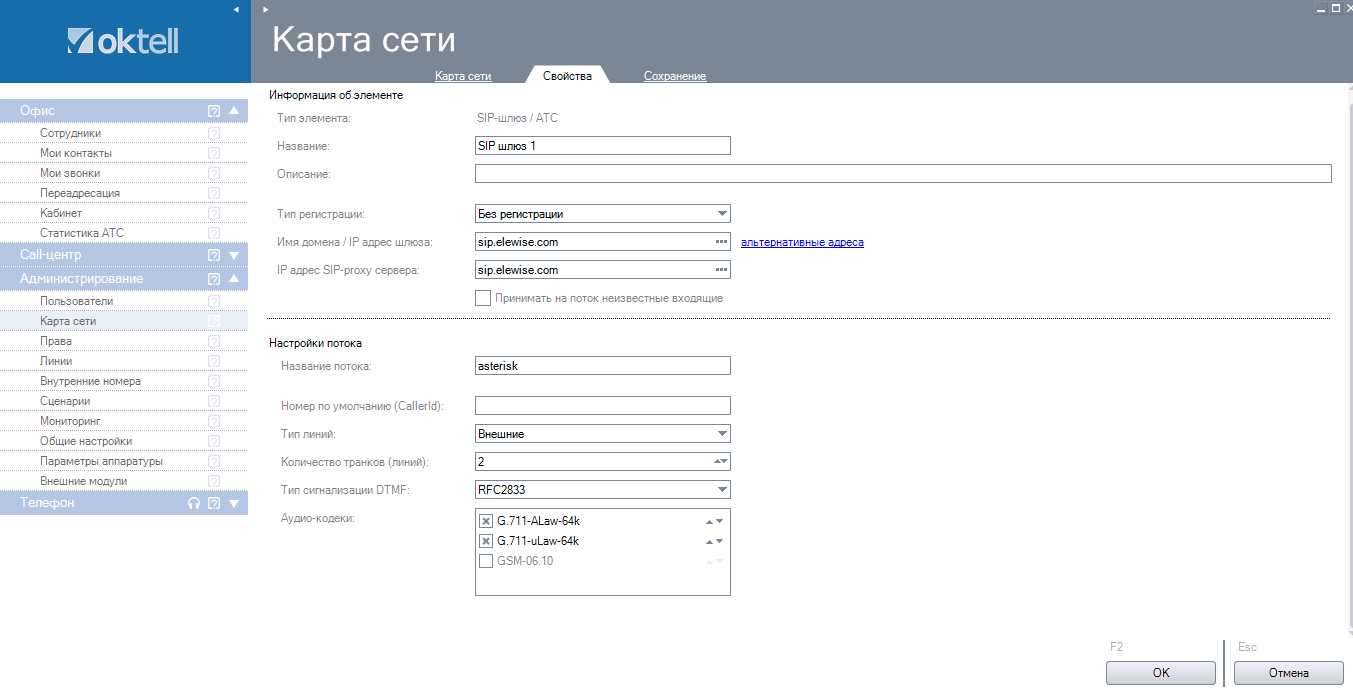Open browse dots for gateway domain address
The image size is (1353, 696).
click(721, 242)
